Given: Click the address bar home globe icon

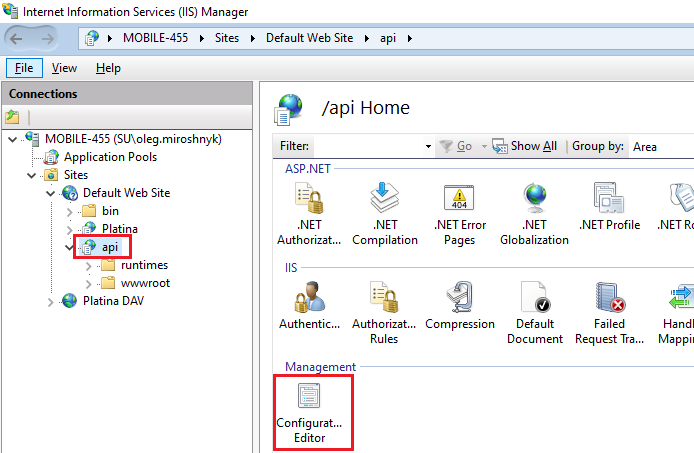Looking at the screenshot, I should tap(92, 38).
